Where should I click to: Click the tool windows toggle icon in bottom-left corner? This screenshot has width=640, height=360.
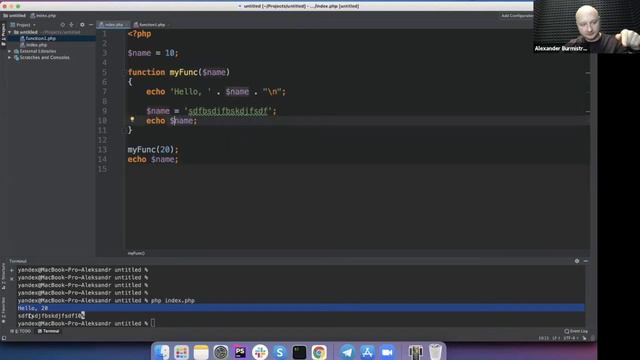(4, 338)
